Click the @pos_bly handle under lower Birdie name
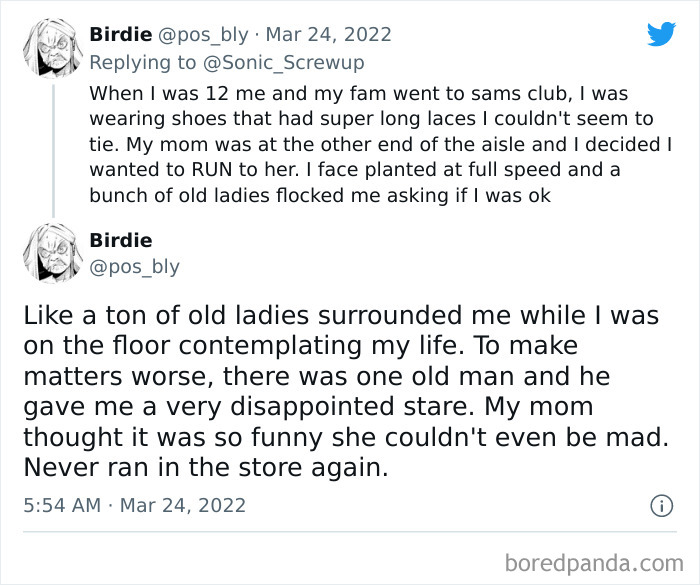Viewport: 700px width, 585px height. click(x=135, y=267)
